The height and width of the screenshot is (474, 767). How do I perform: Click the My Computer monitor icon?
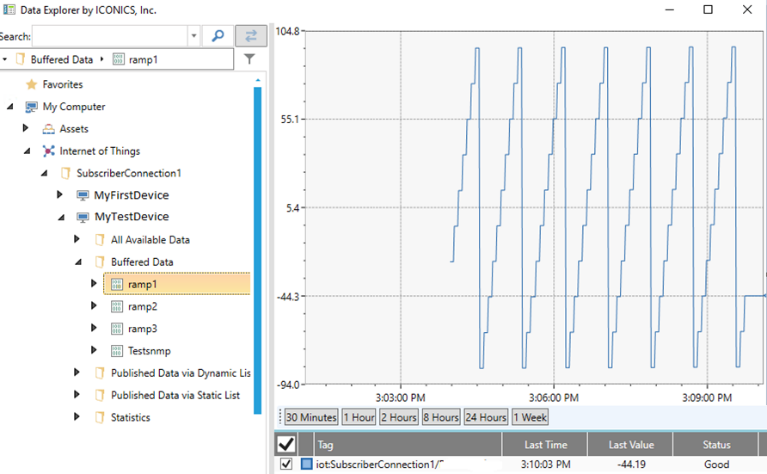[30, 107]
